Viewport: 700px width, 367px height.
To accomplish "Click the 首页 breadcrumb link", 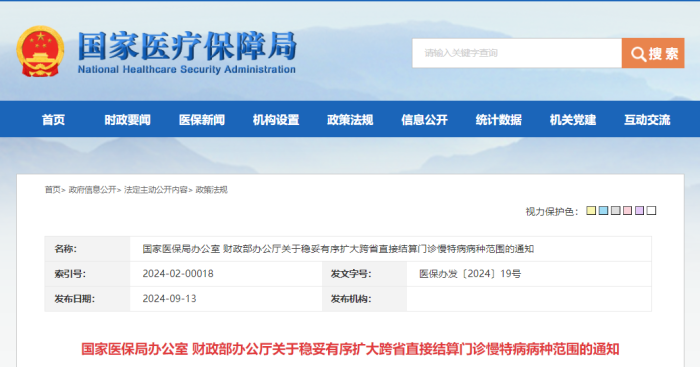I will coord(53,190).
